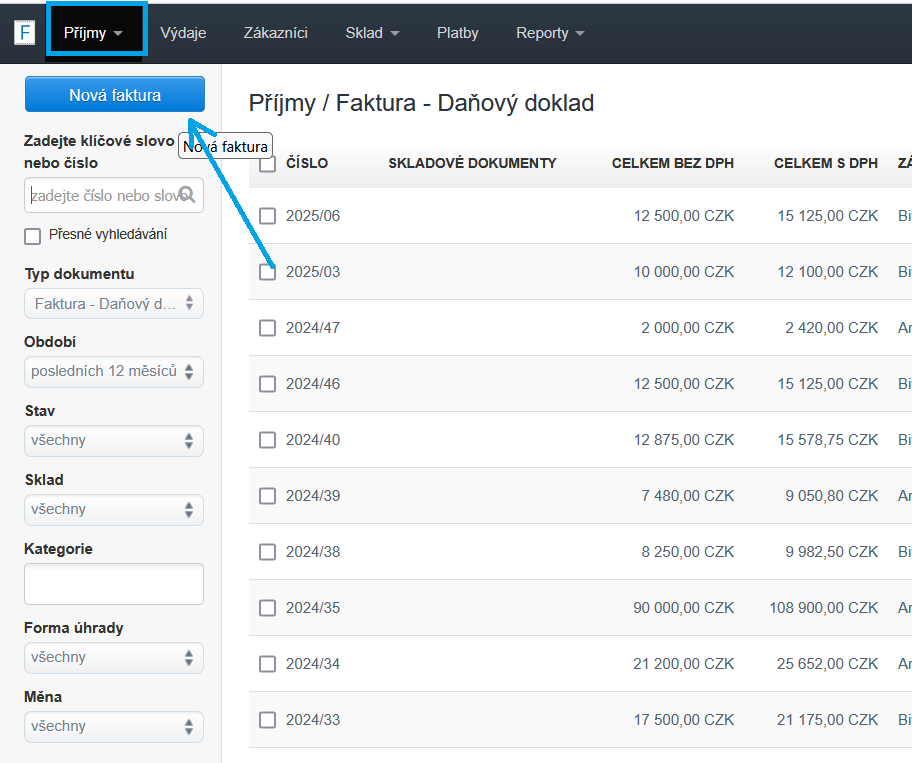This screenshot has width=912, height=763.
Task: Expand the Reporty menu
Action: click(549, 33)
